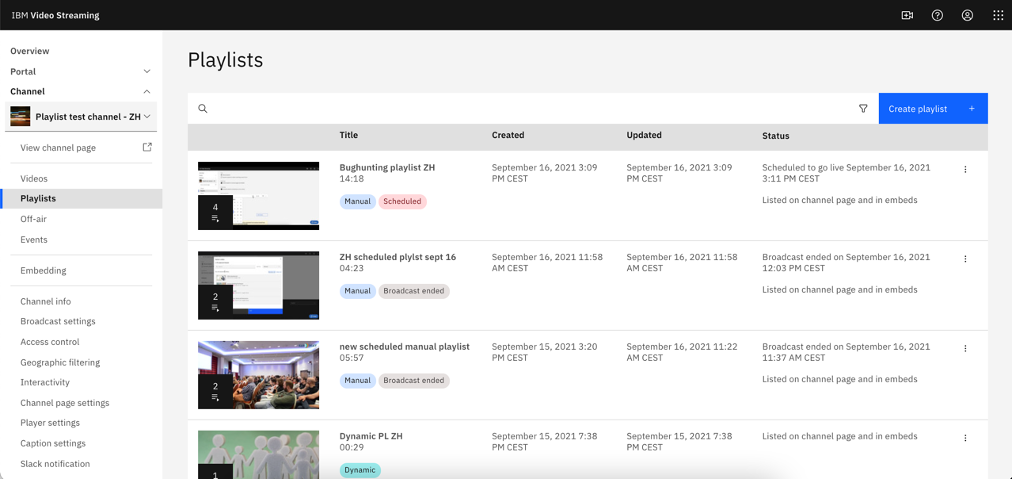Click Manual tag on new scheduled manual playlist
The height and width of the screenshot is (480, 1012).
click(x=358, y=381)
